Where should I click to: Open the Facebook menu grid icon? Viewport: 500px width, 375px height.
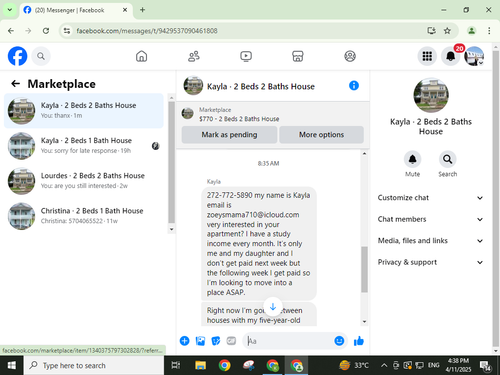coord(427,56)
